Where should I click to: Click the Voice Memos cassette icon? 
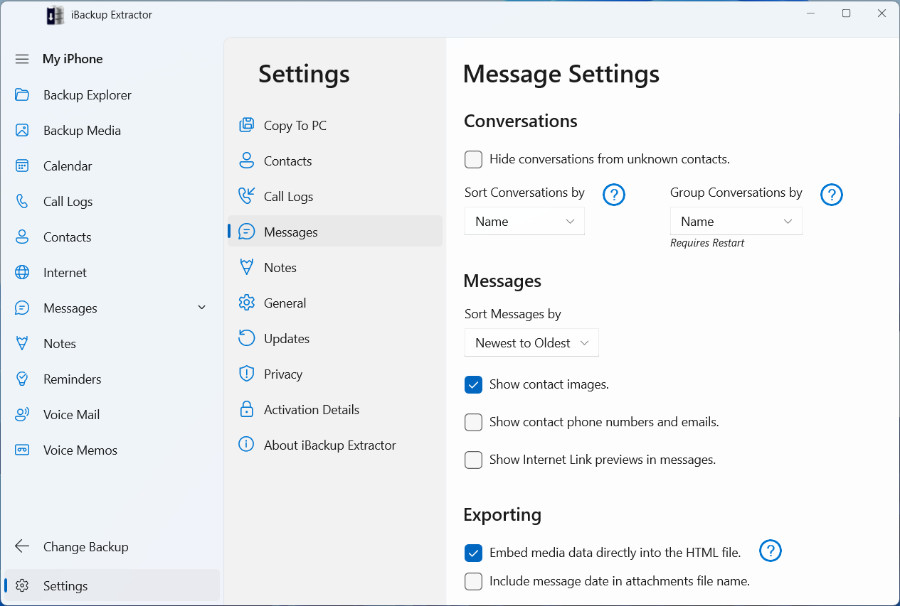pyautogui.click(x=22, y=450)
